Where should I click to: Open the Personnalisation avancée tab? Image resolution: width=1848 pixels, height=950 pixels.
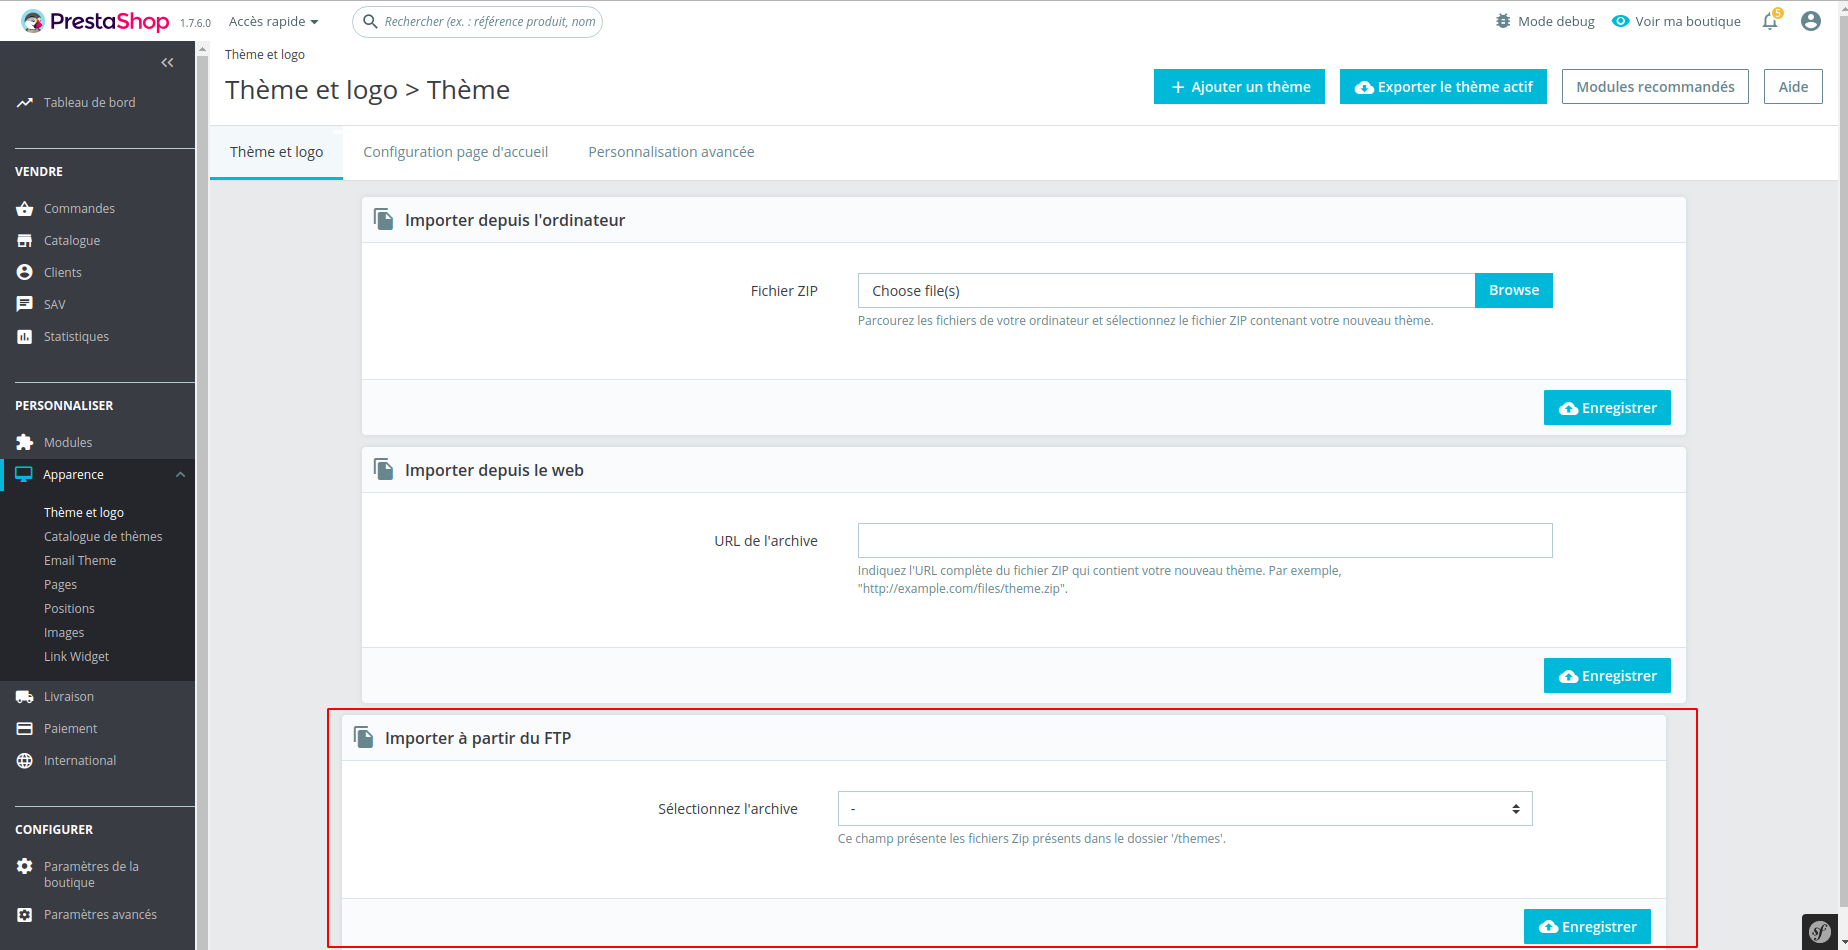click(671, 151)
